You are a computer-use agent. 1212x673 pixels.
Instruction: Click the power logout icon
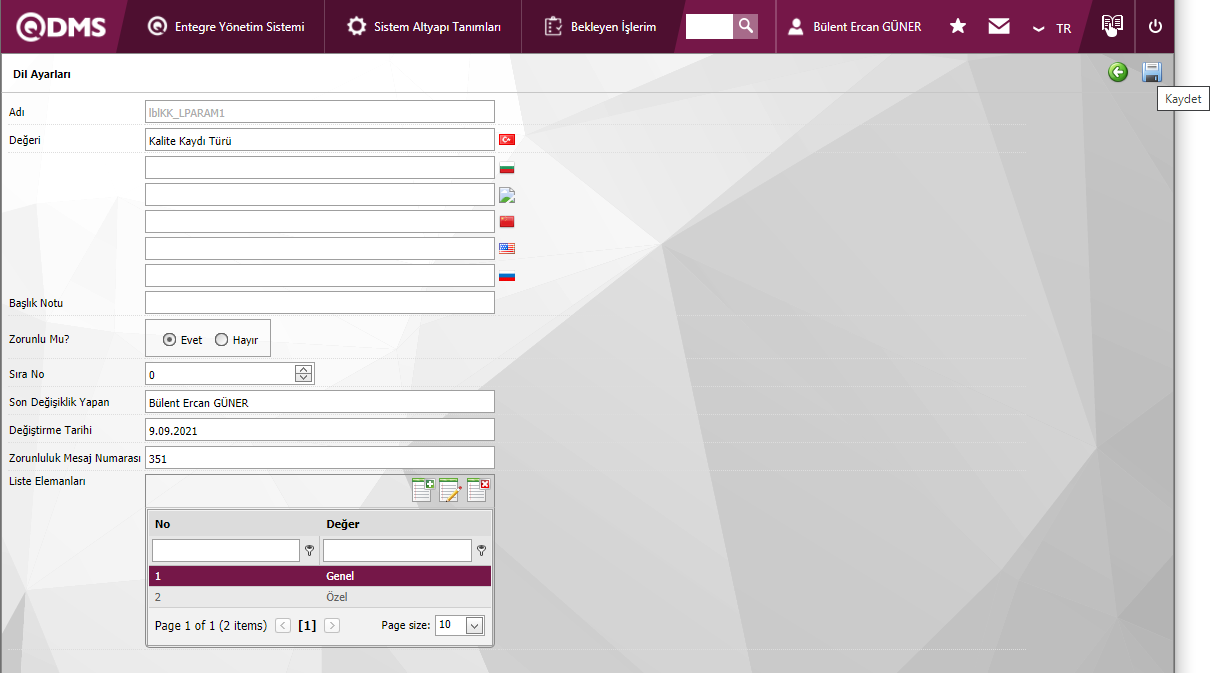pyautogui.click(x=1155, y=27)
